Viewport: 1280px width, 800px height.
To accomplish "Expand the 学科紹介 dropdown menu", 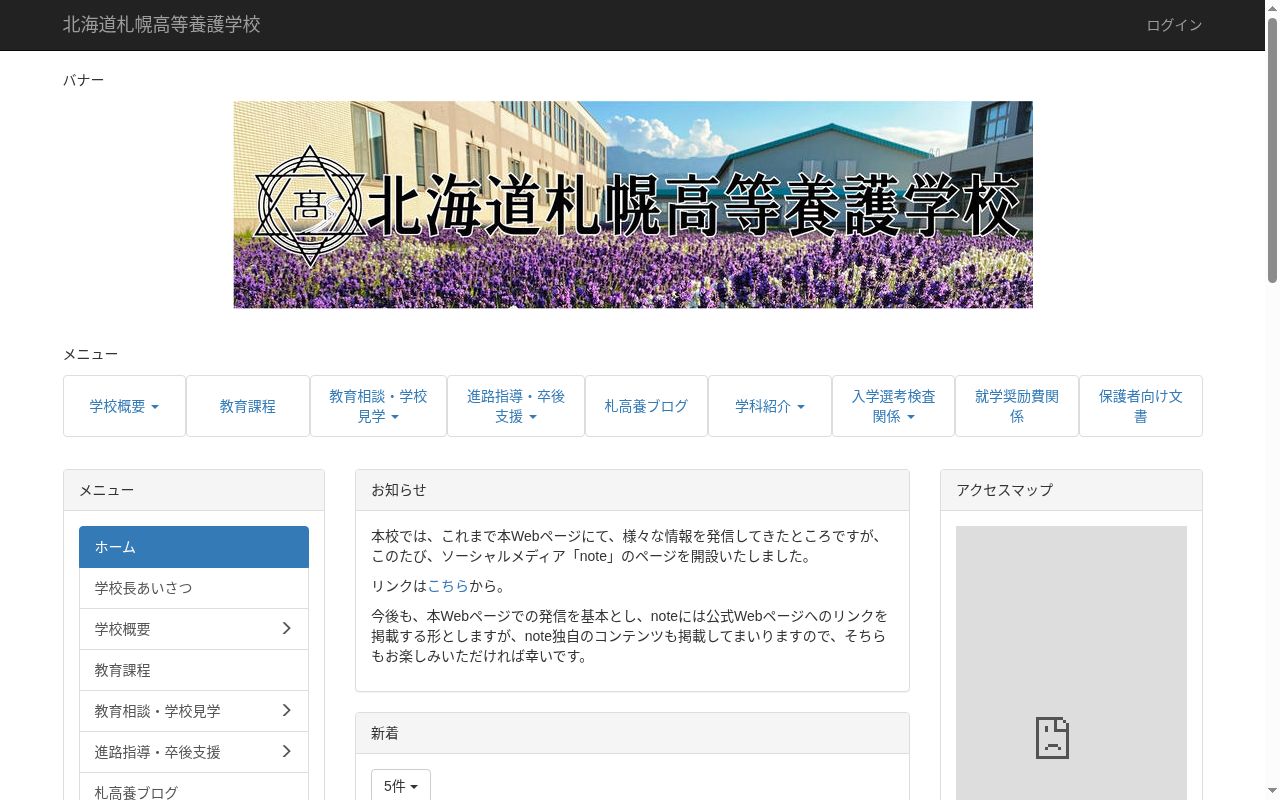I will tap(770, 406).
